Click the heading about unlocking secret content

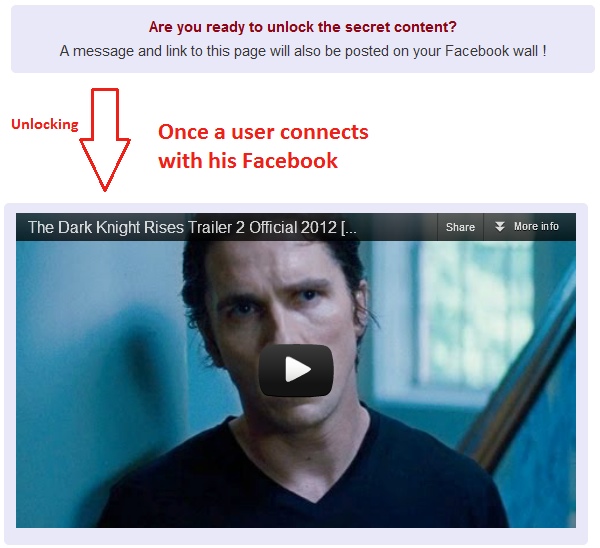pyautogui.click(x=303, y=27)
